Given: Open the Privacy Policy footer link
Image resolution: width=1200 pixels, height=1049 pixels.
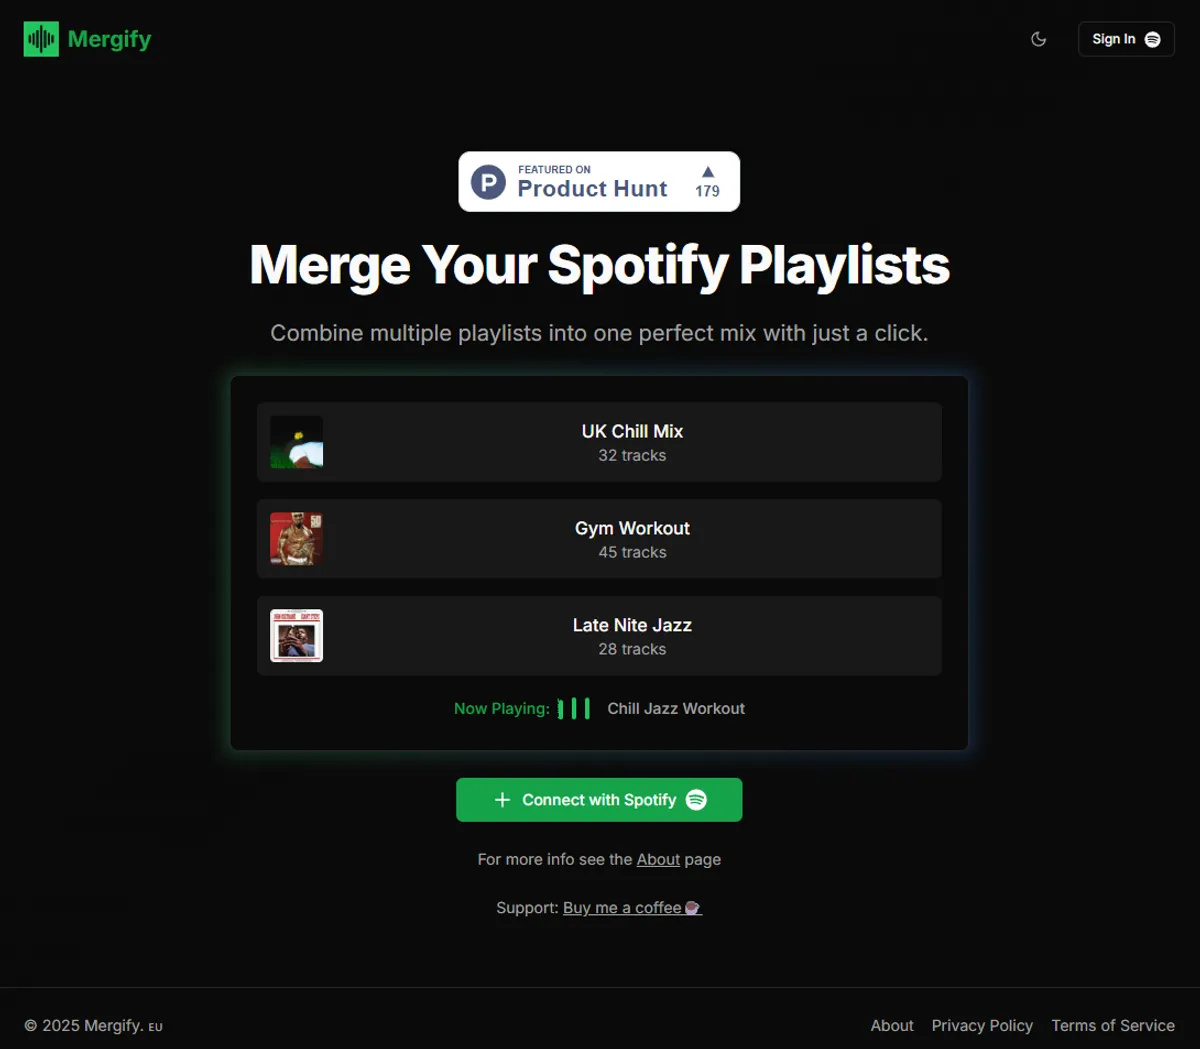Looking at the screenshot, I should 982,1025.
